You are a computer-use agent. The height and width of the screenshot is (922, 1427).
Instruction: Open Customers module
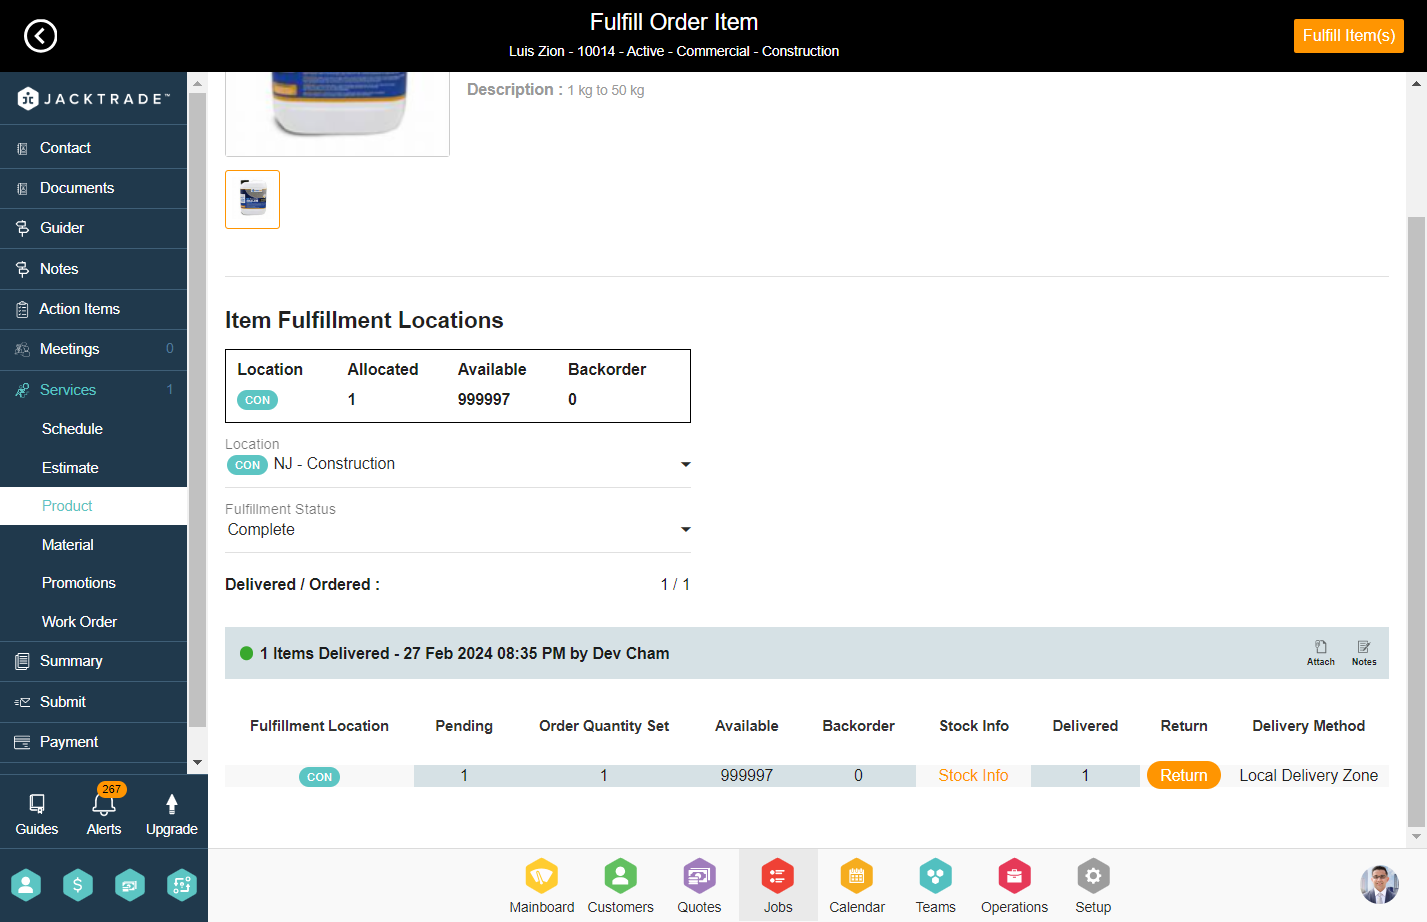click(x=621, y=886)
